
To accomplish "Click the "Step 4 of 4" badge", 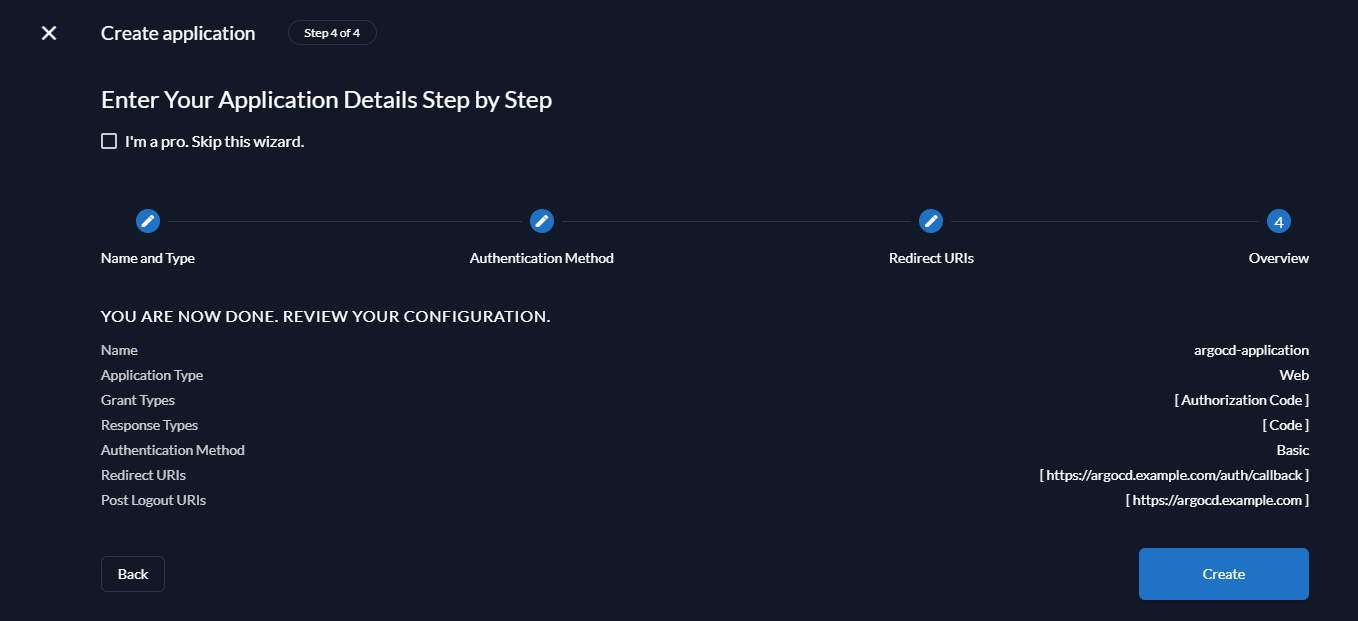I will pyautogui.click(x=332, y=33).
